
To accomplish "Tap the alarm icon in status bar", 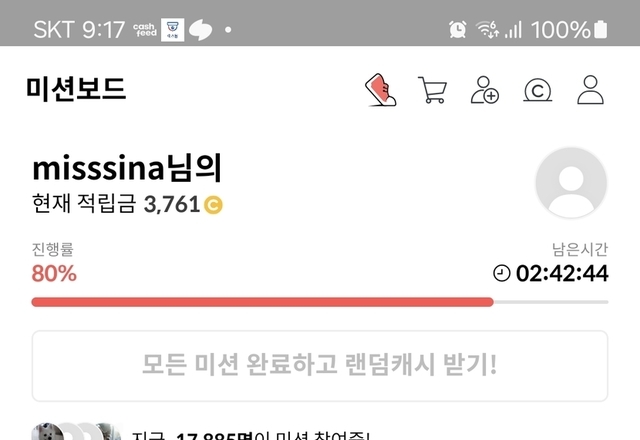I will tap(458, 29).
